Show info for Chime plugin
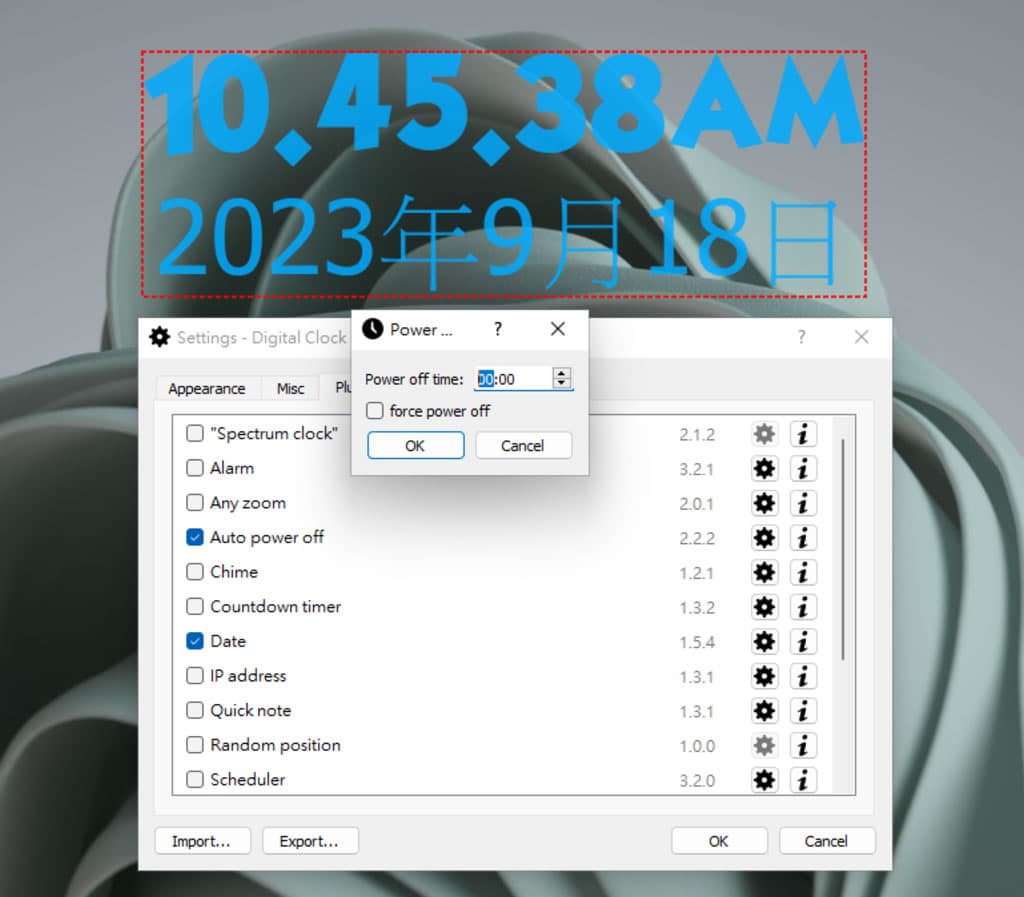The image size is (1024, 897). click(x=803, y=573)
